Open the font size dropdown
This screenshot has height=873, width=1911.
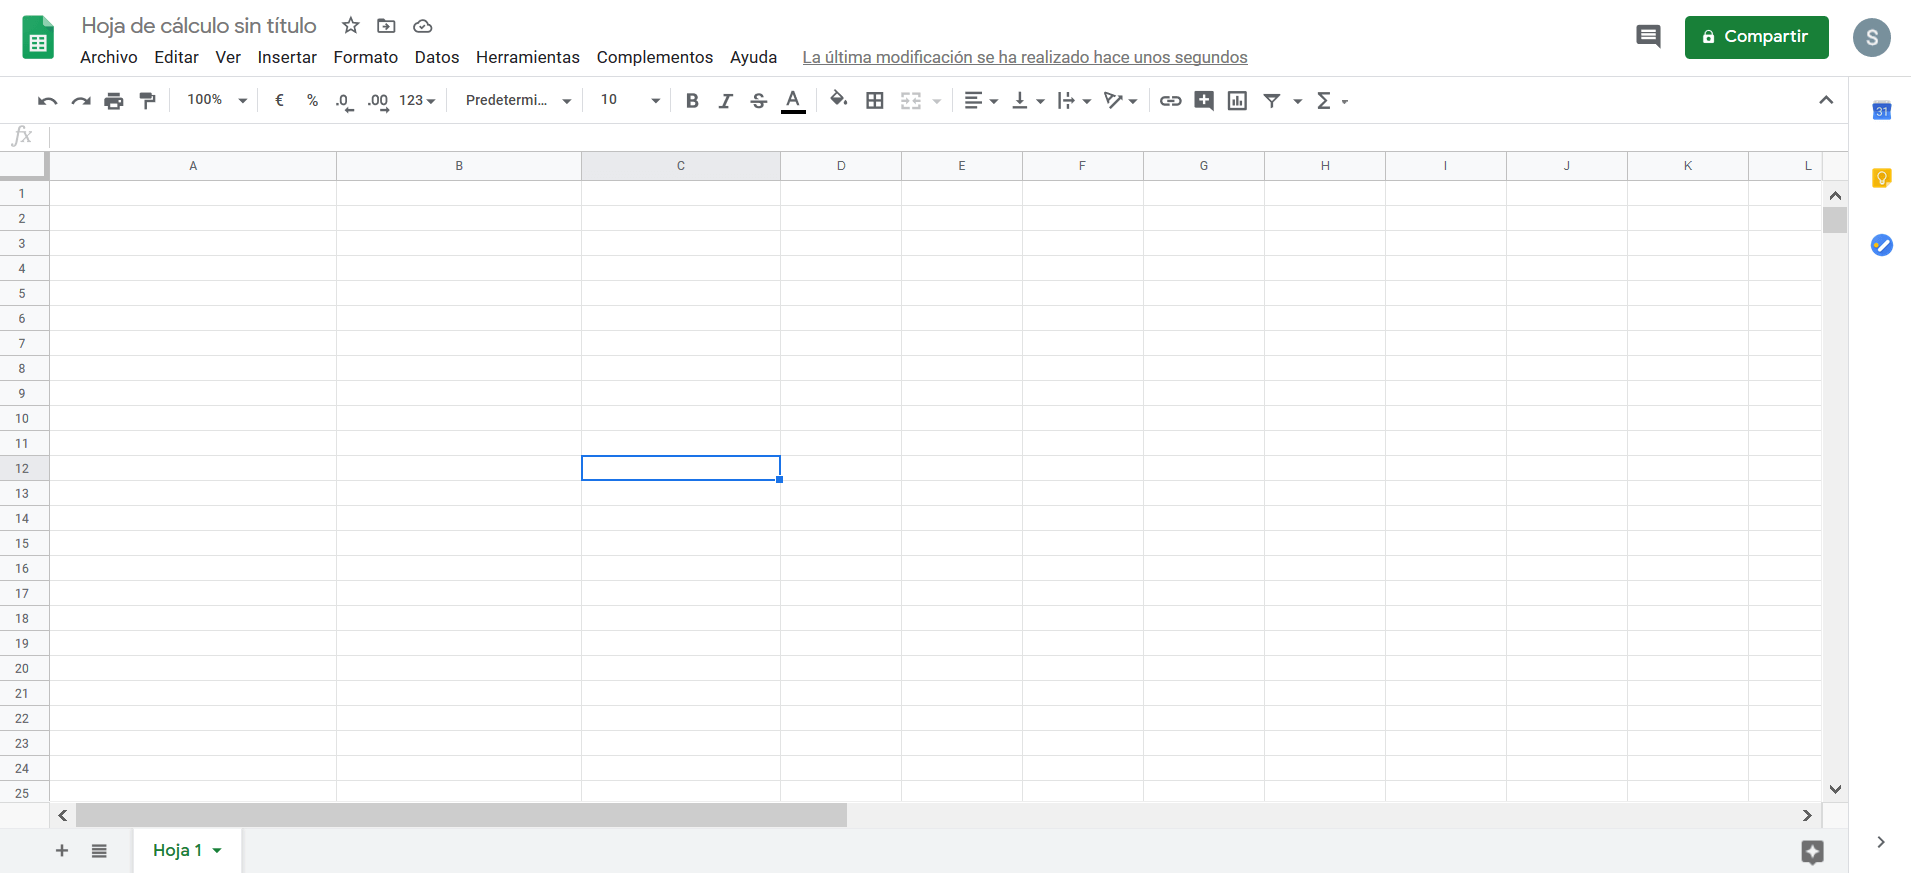[630, 100]
